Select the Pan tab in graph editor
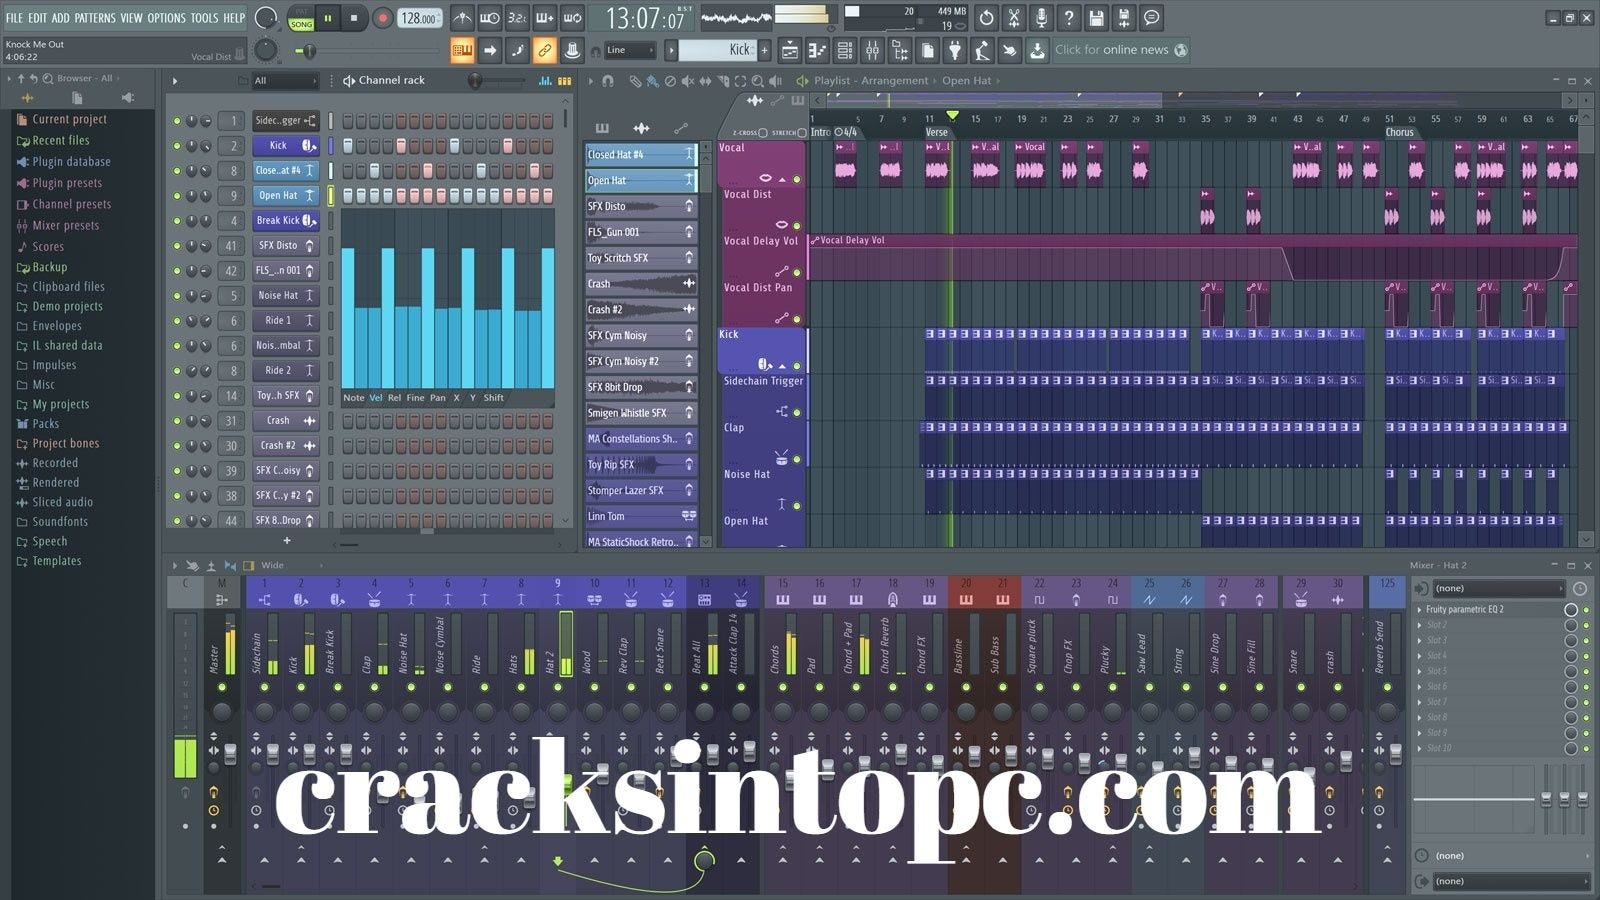Image resolution: width=1600 pixels, height=900 pixels. 438,398
